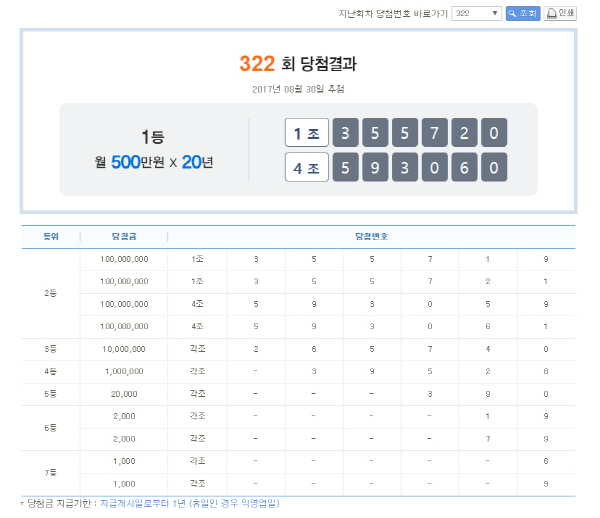Viewport: 600px width, 518px height.
Task: Click the 1등 prize label
Action: click(x=153, y=137)
